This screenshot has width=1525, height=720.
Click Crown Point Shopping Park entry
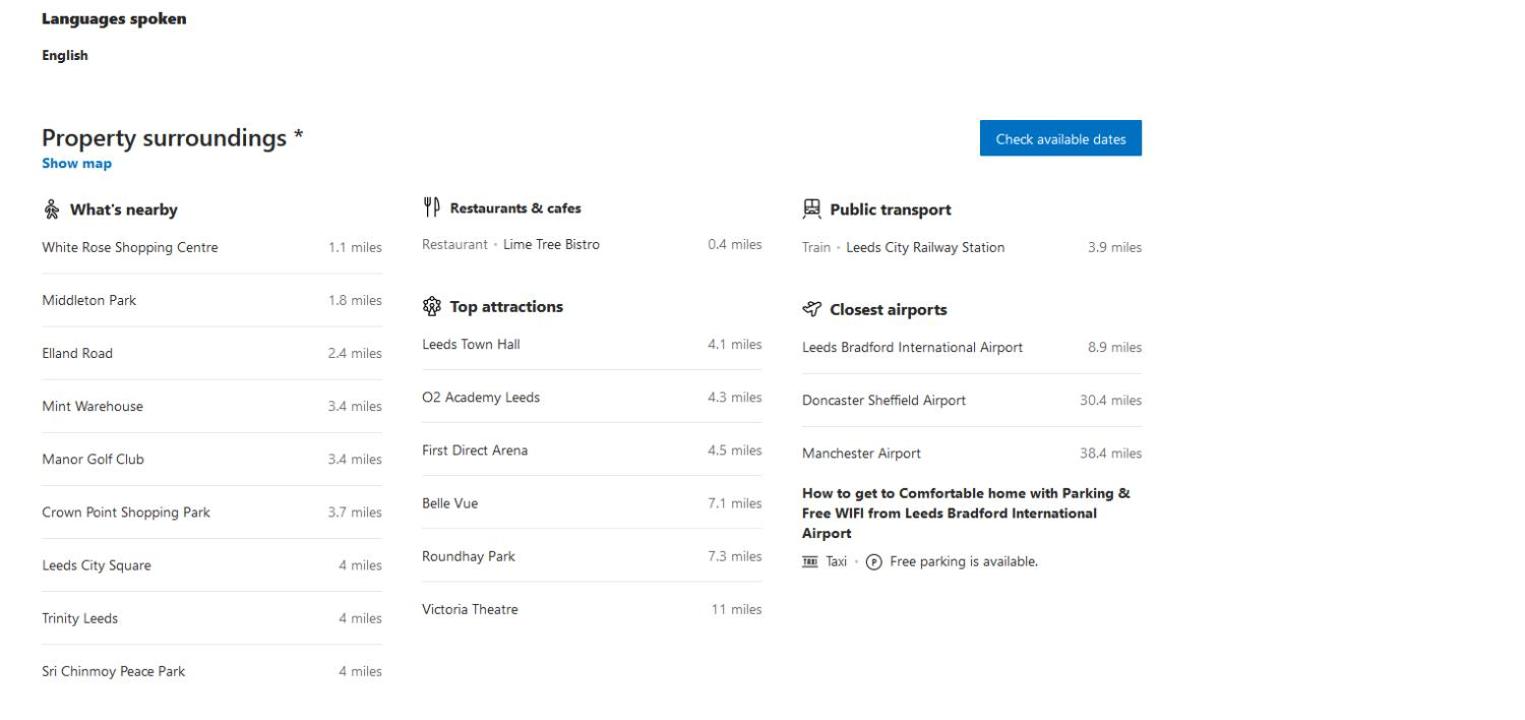point(212,513)
